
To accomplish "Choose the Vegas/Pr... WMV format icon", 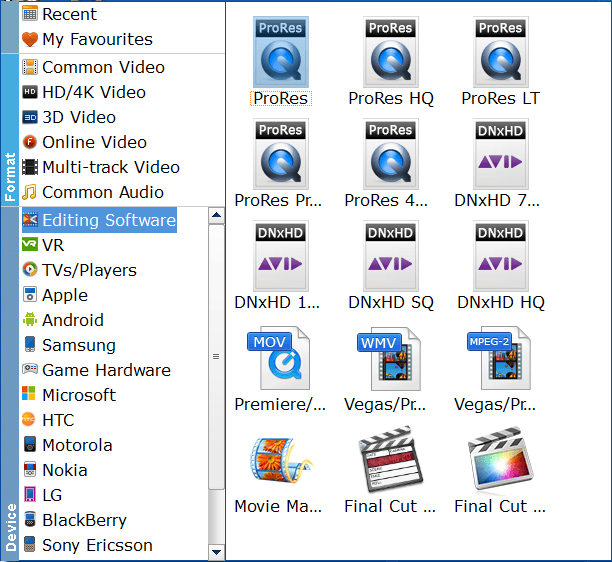I will (x=389, y=359).
